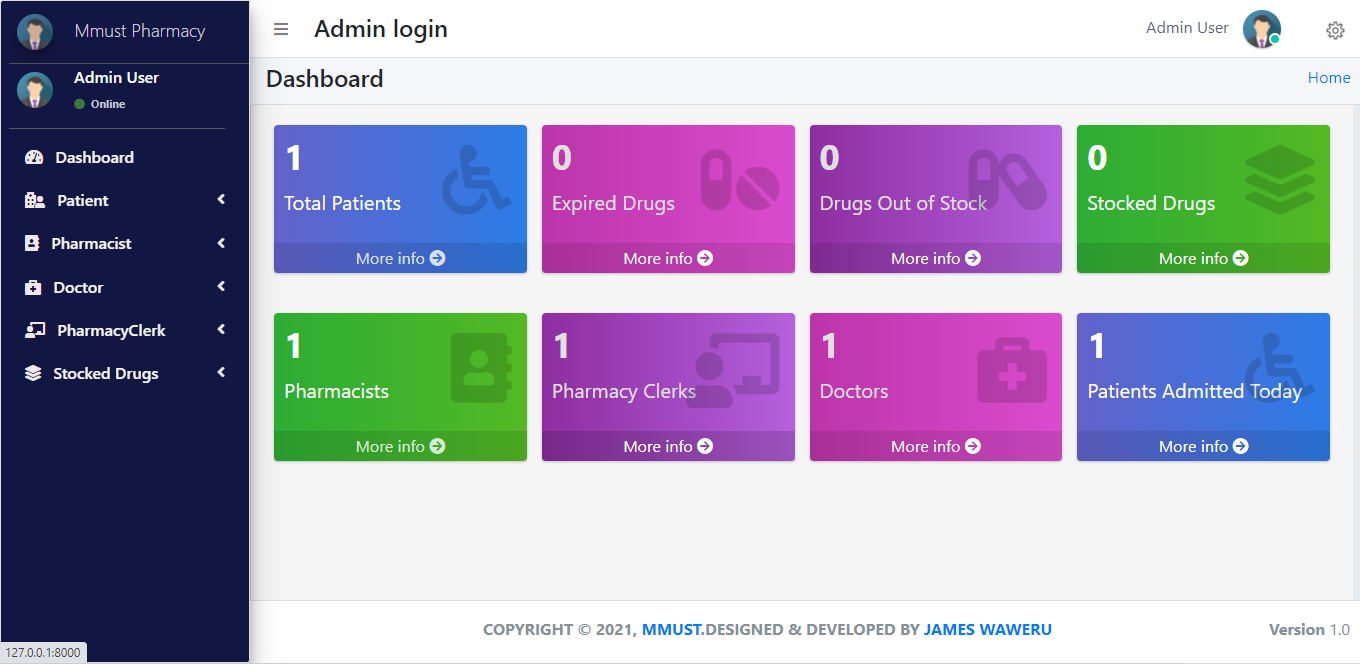Click the Home breadcrumb link

(x=1328, y=77)
